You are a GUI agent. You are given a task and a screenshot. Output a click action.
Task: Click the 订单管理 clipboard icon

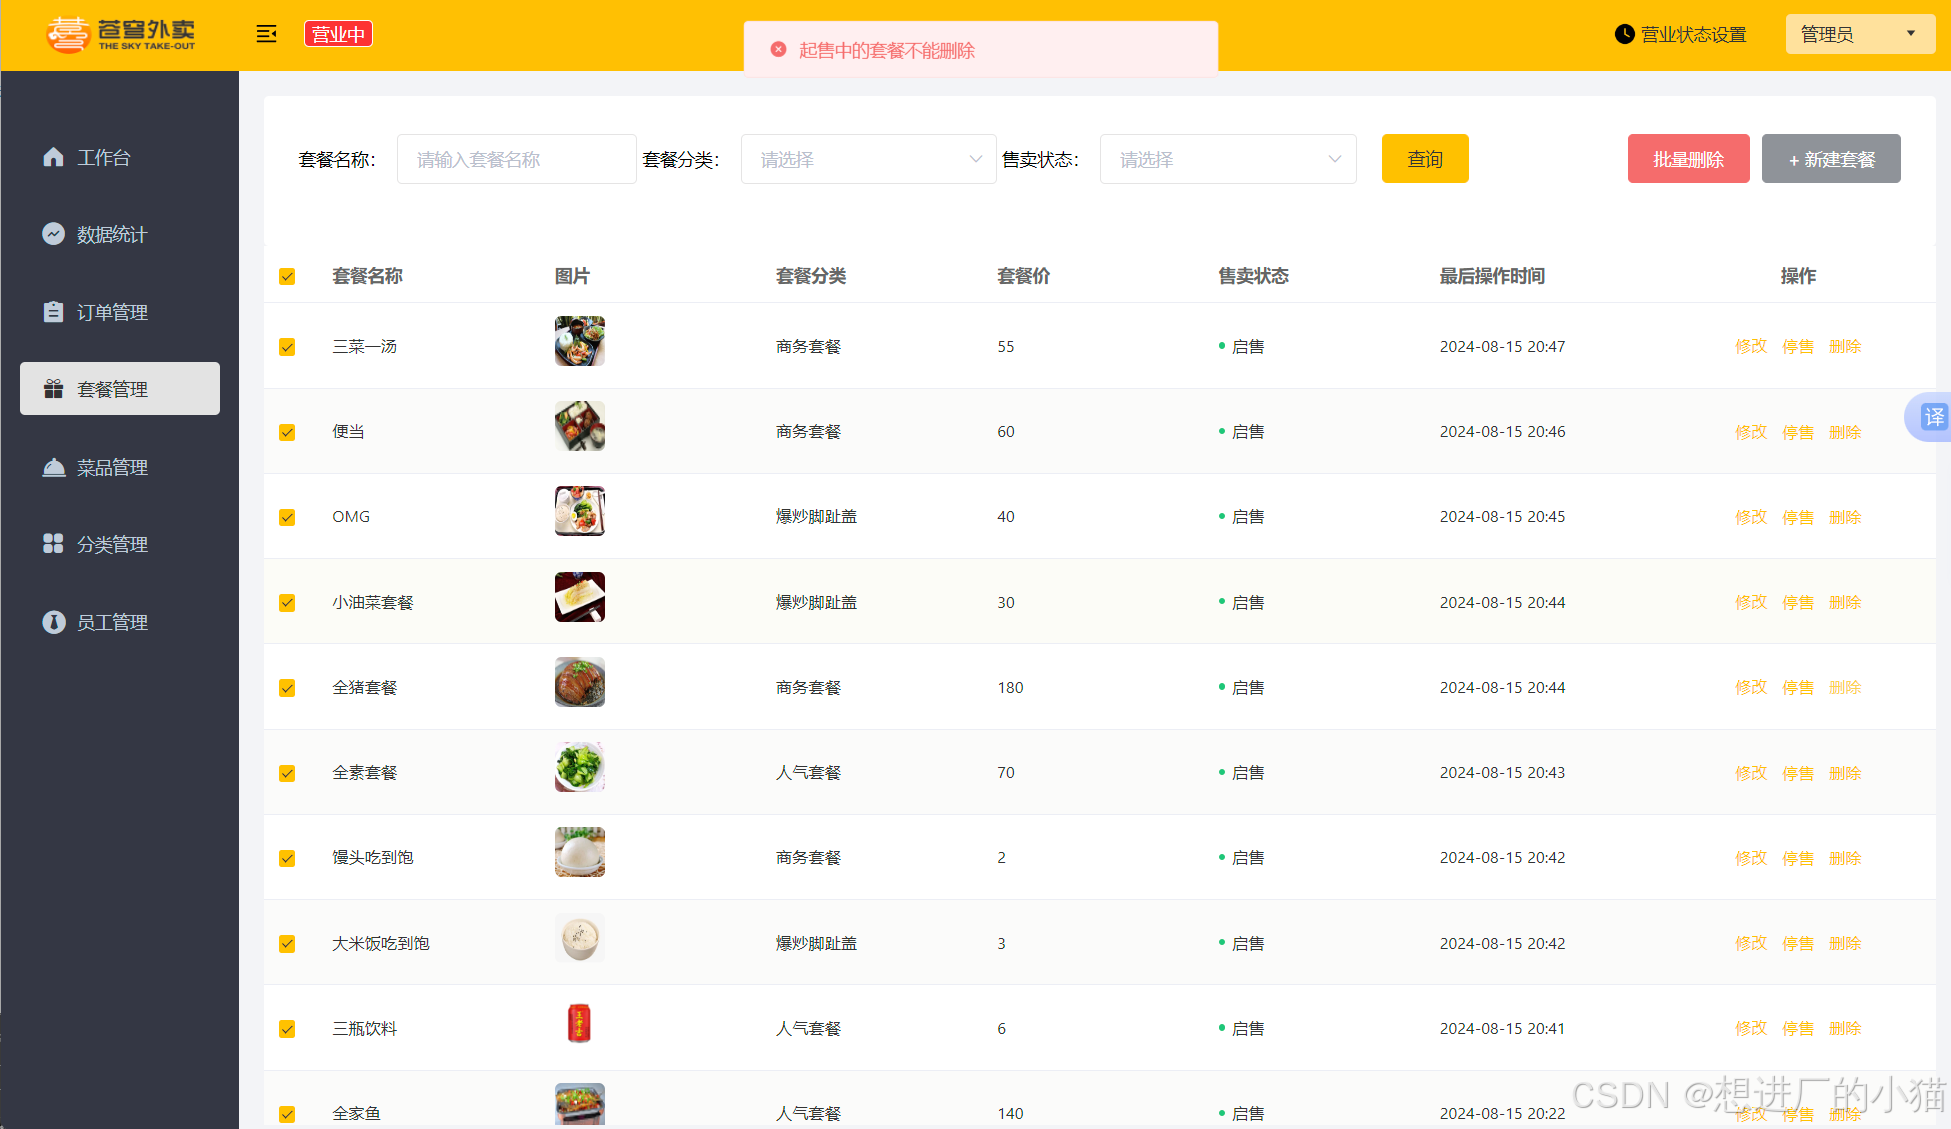click(54, 312)
